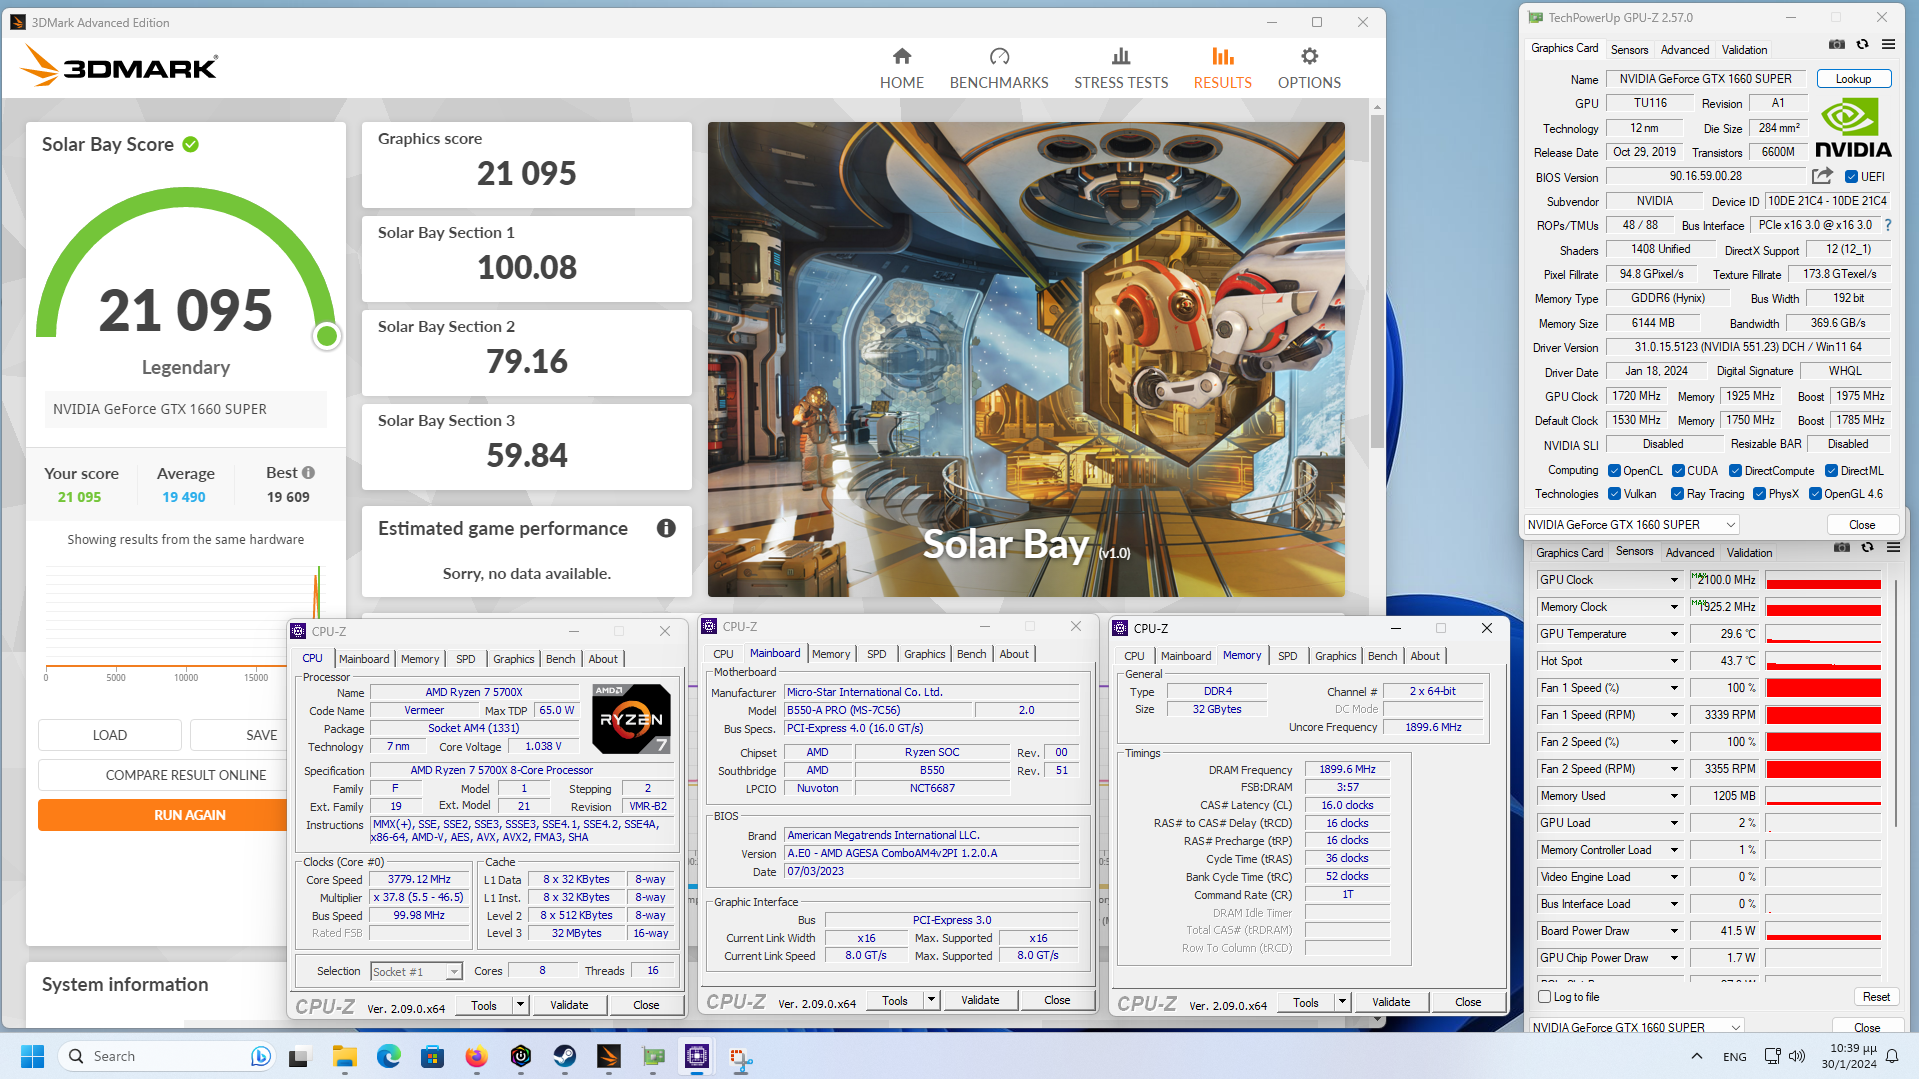Image resolution: width=1919 pixels, height=1079 pixels.
Task: Open the Advanced tab in upper GPU-Z window
Action: pyautogui.click(x=1685, y=50)
